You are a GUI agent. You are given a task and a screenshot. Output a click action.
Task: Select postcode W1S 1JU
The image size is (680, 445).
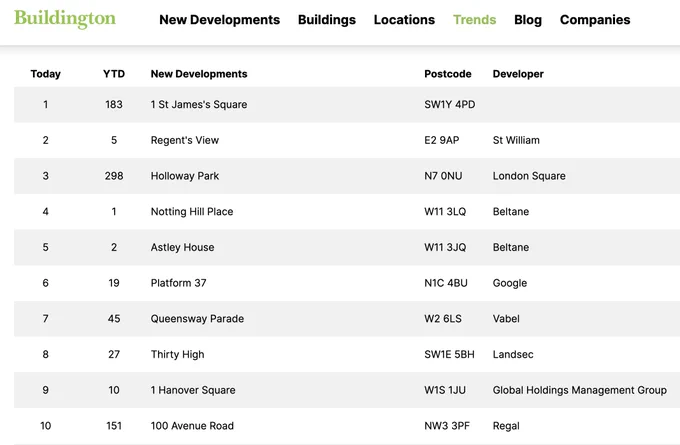(x=445, y=390)
